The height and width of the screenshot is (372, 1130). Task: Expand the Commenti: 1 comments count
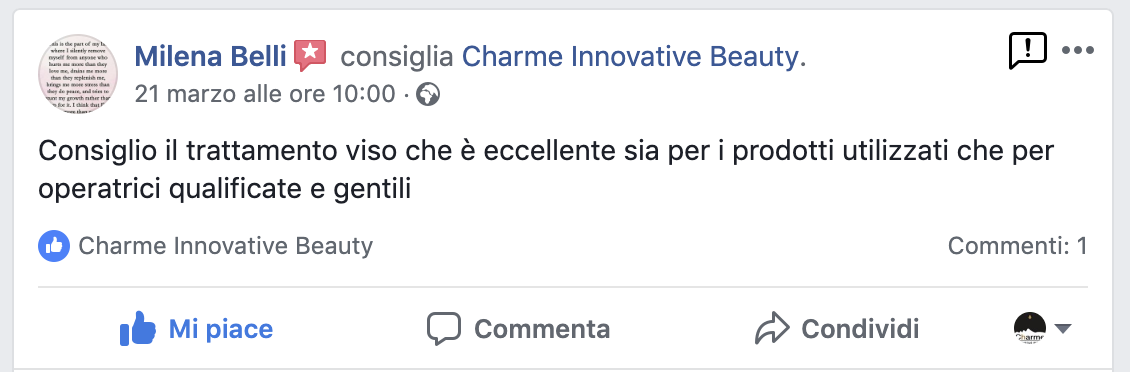1018,247
